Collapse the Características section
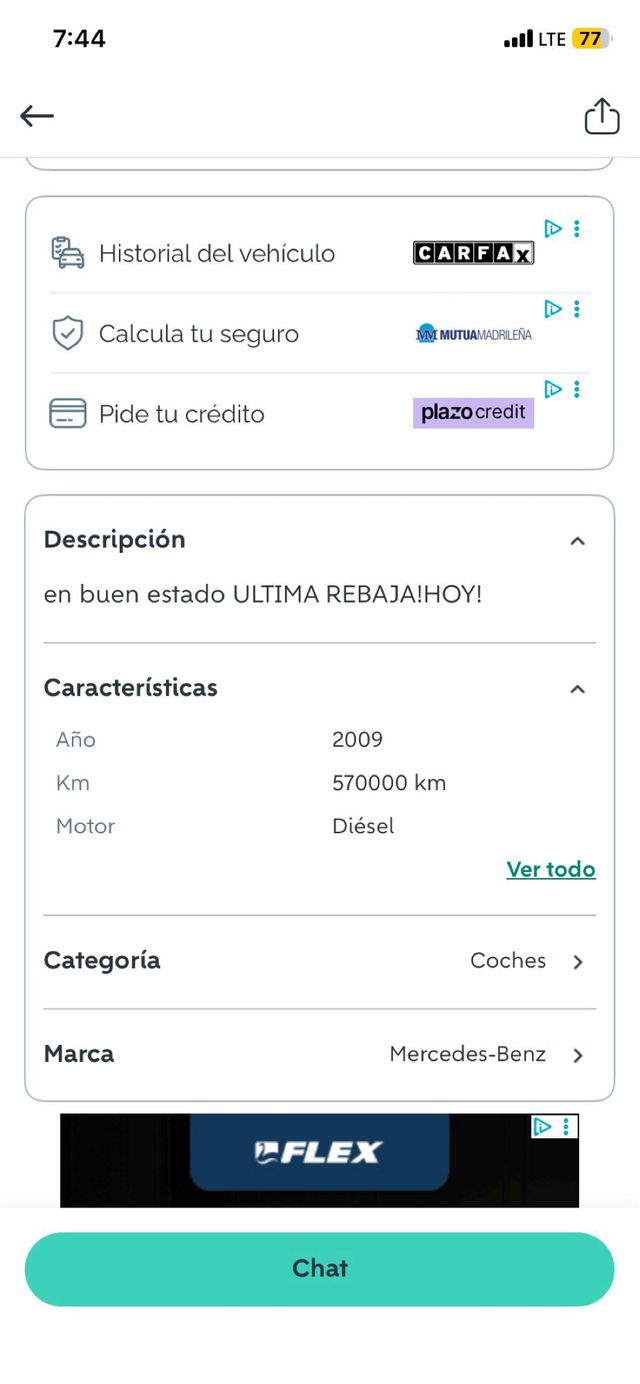 (577, 688)
